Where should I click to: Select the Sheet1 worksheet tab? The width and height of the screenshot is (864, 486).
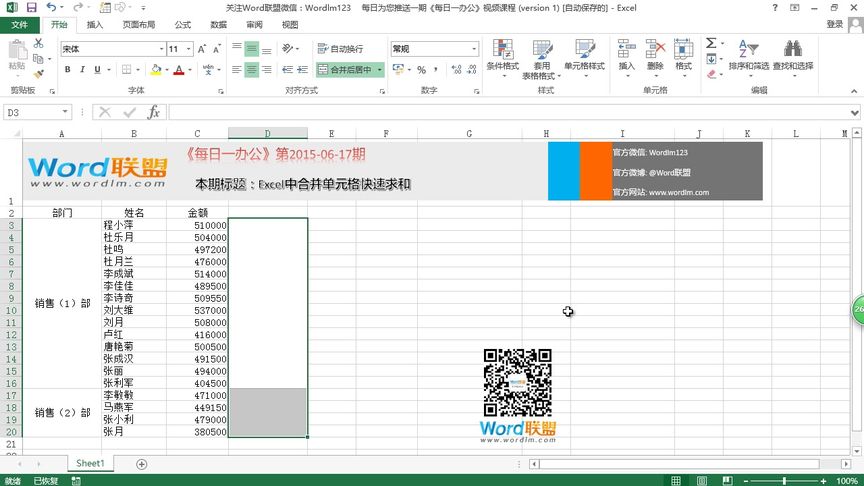click(x=90, y=463)
